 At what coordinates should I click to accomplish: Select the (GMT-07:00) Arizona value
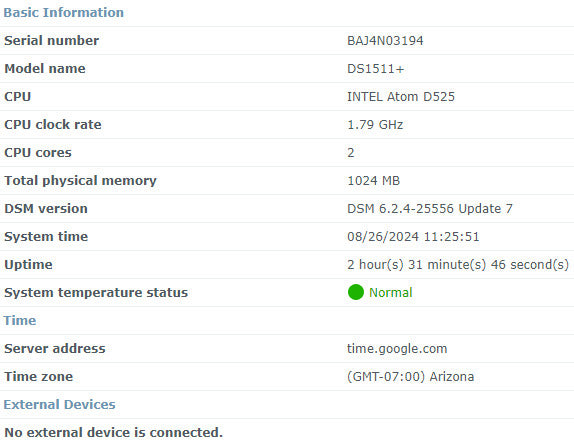[410, 377]
